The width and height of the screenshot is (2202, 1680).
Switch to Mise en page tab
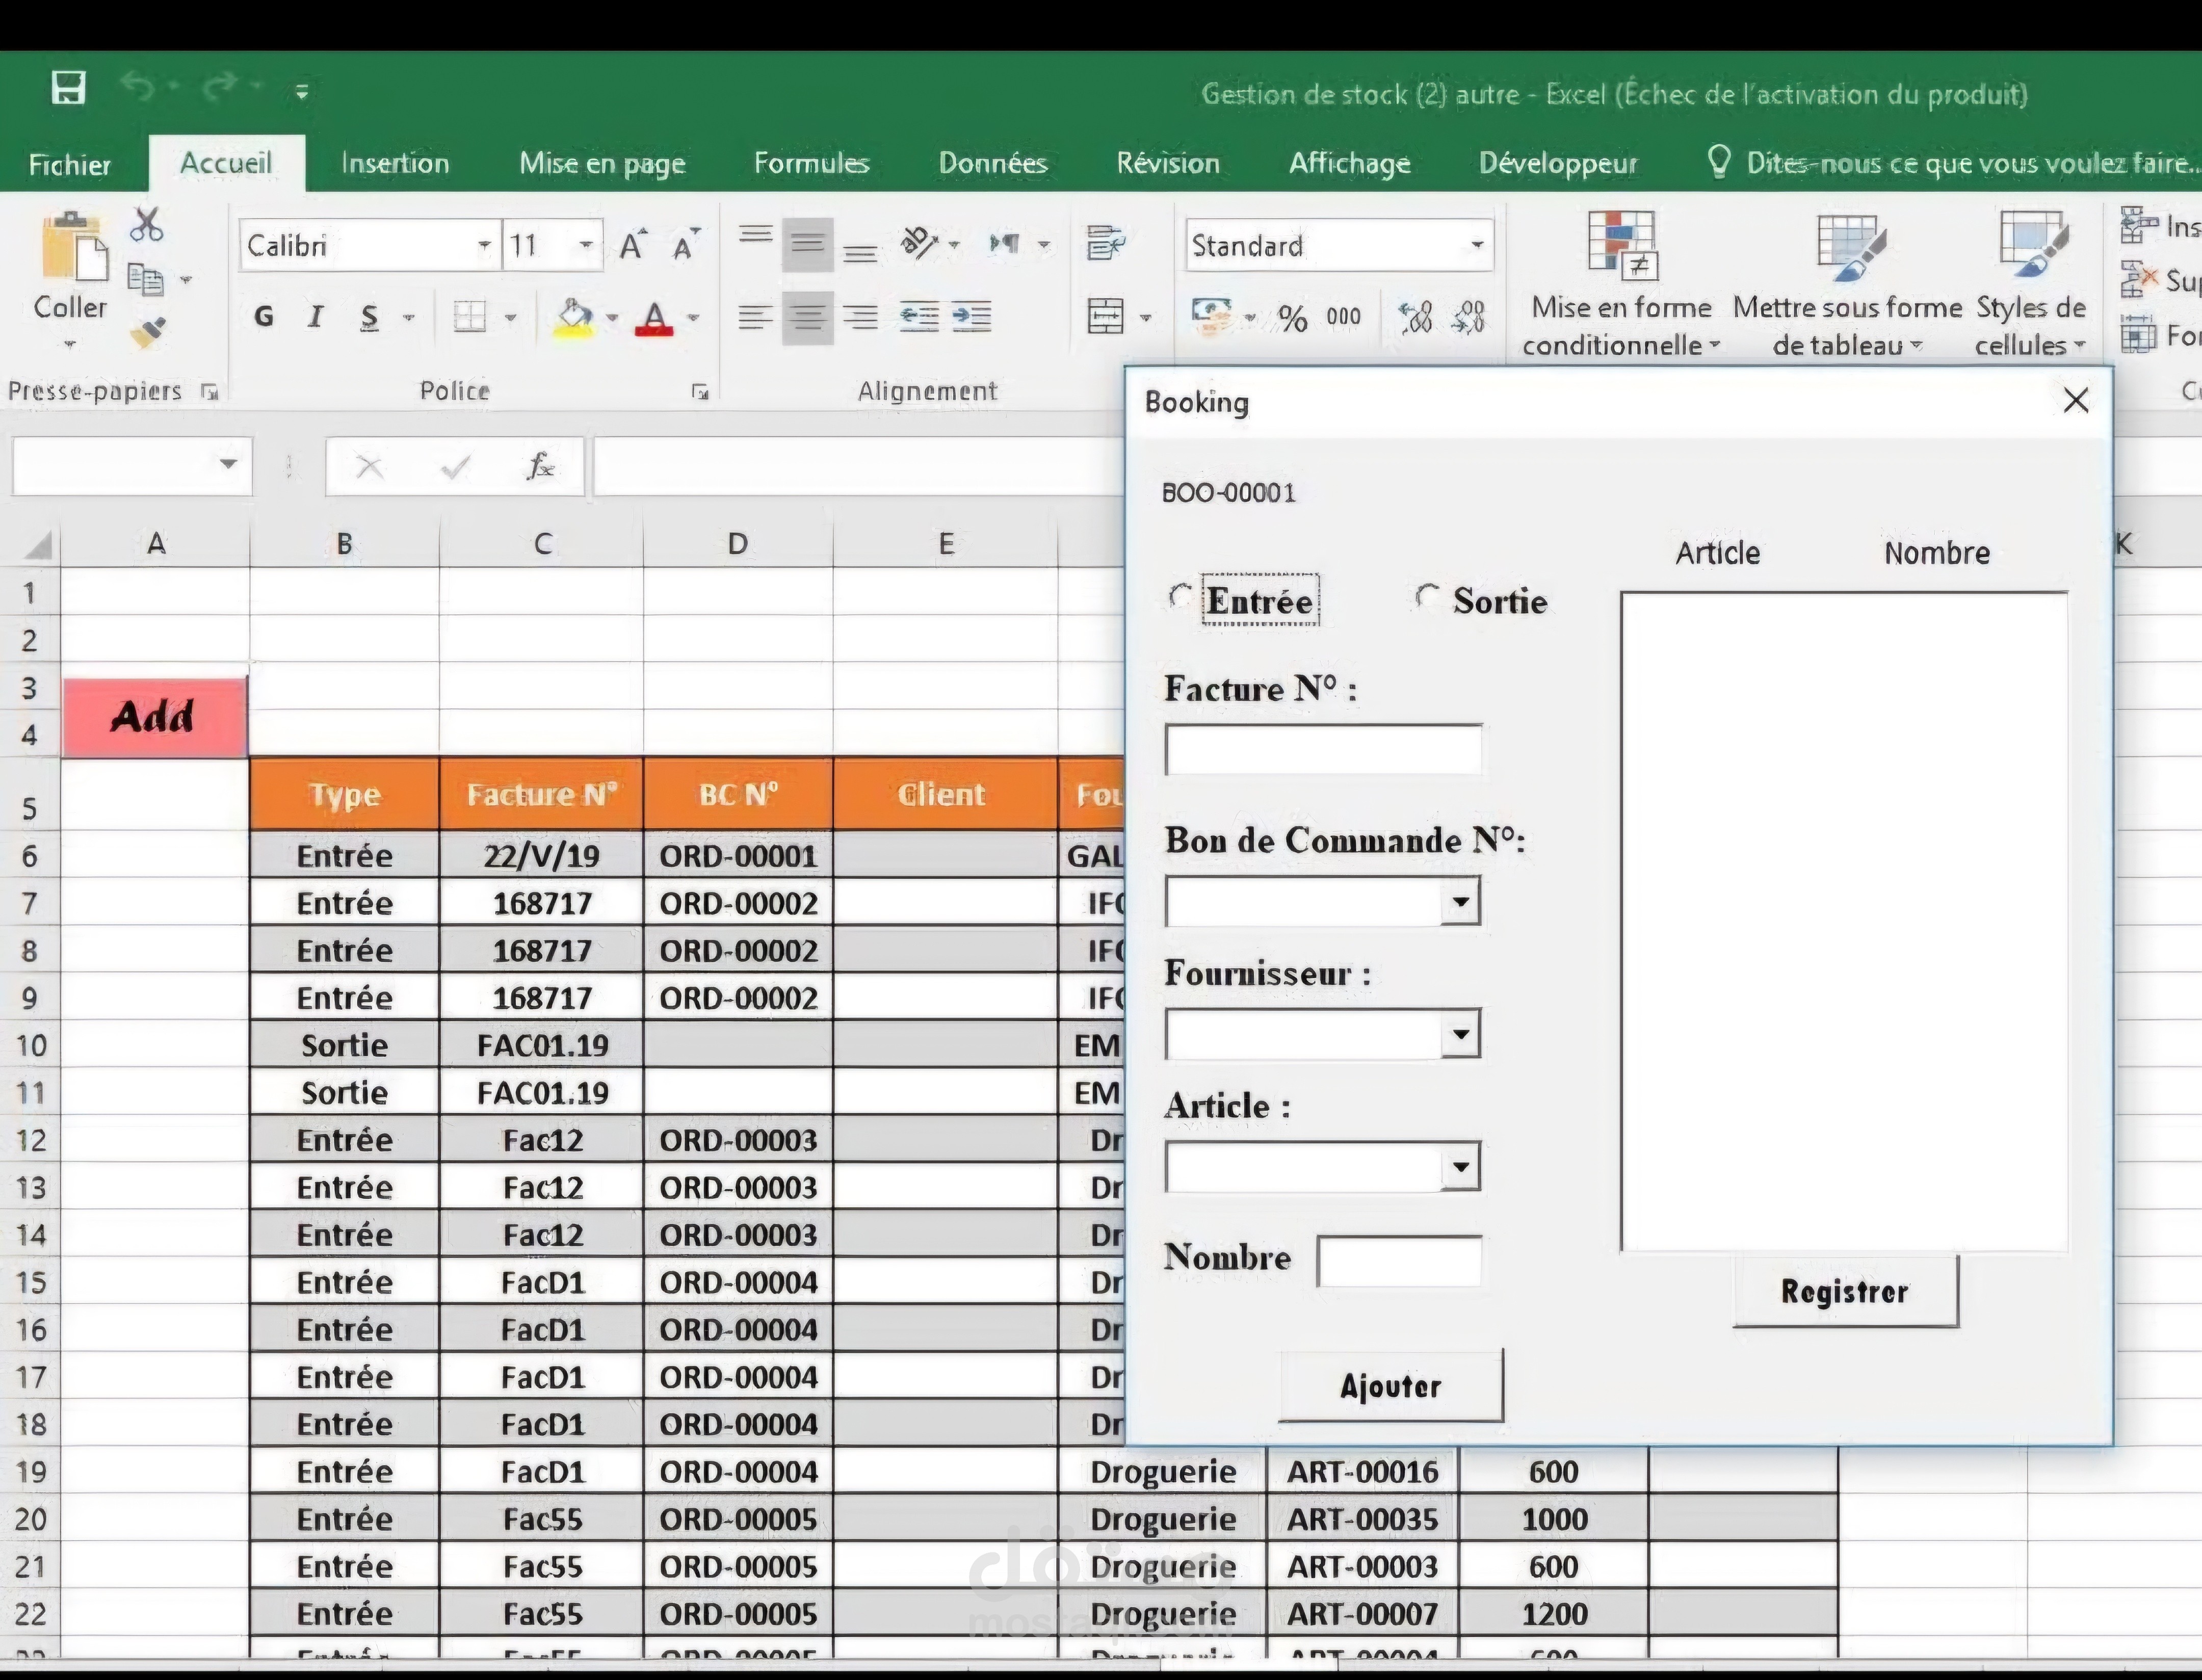point(602,163)
